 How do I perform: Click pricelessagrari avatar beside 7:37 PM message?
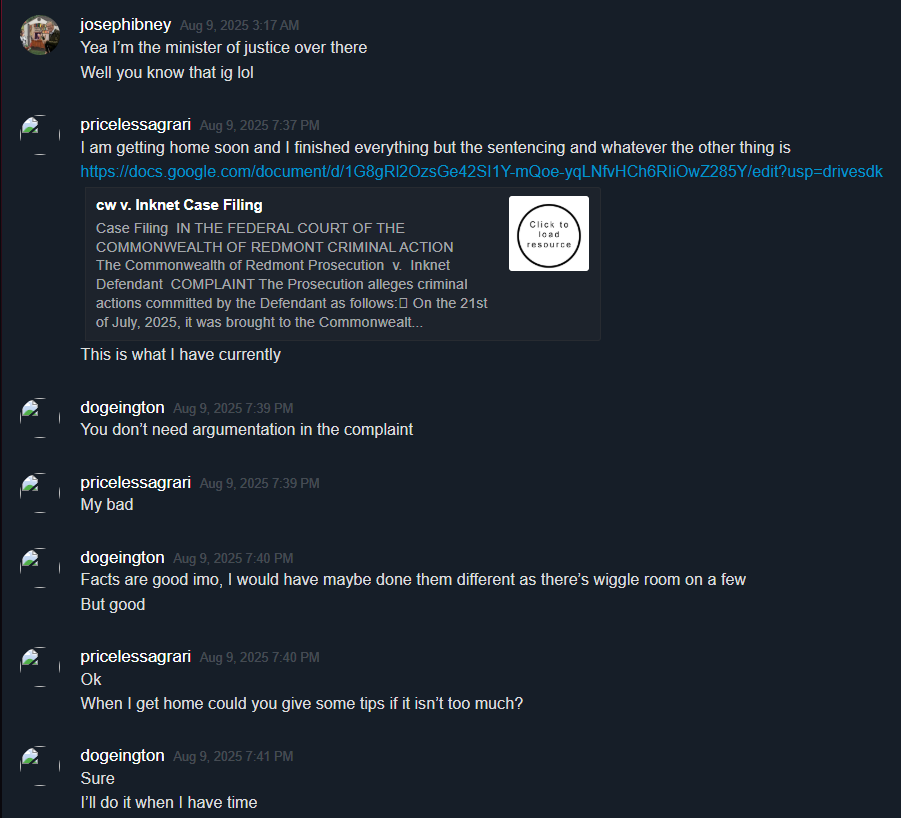(x=40, y=135)
